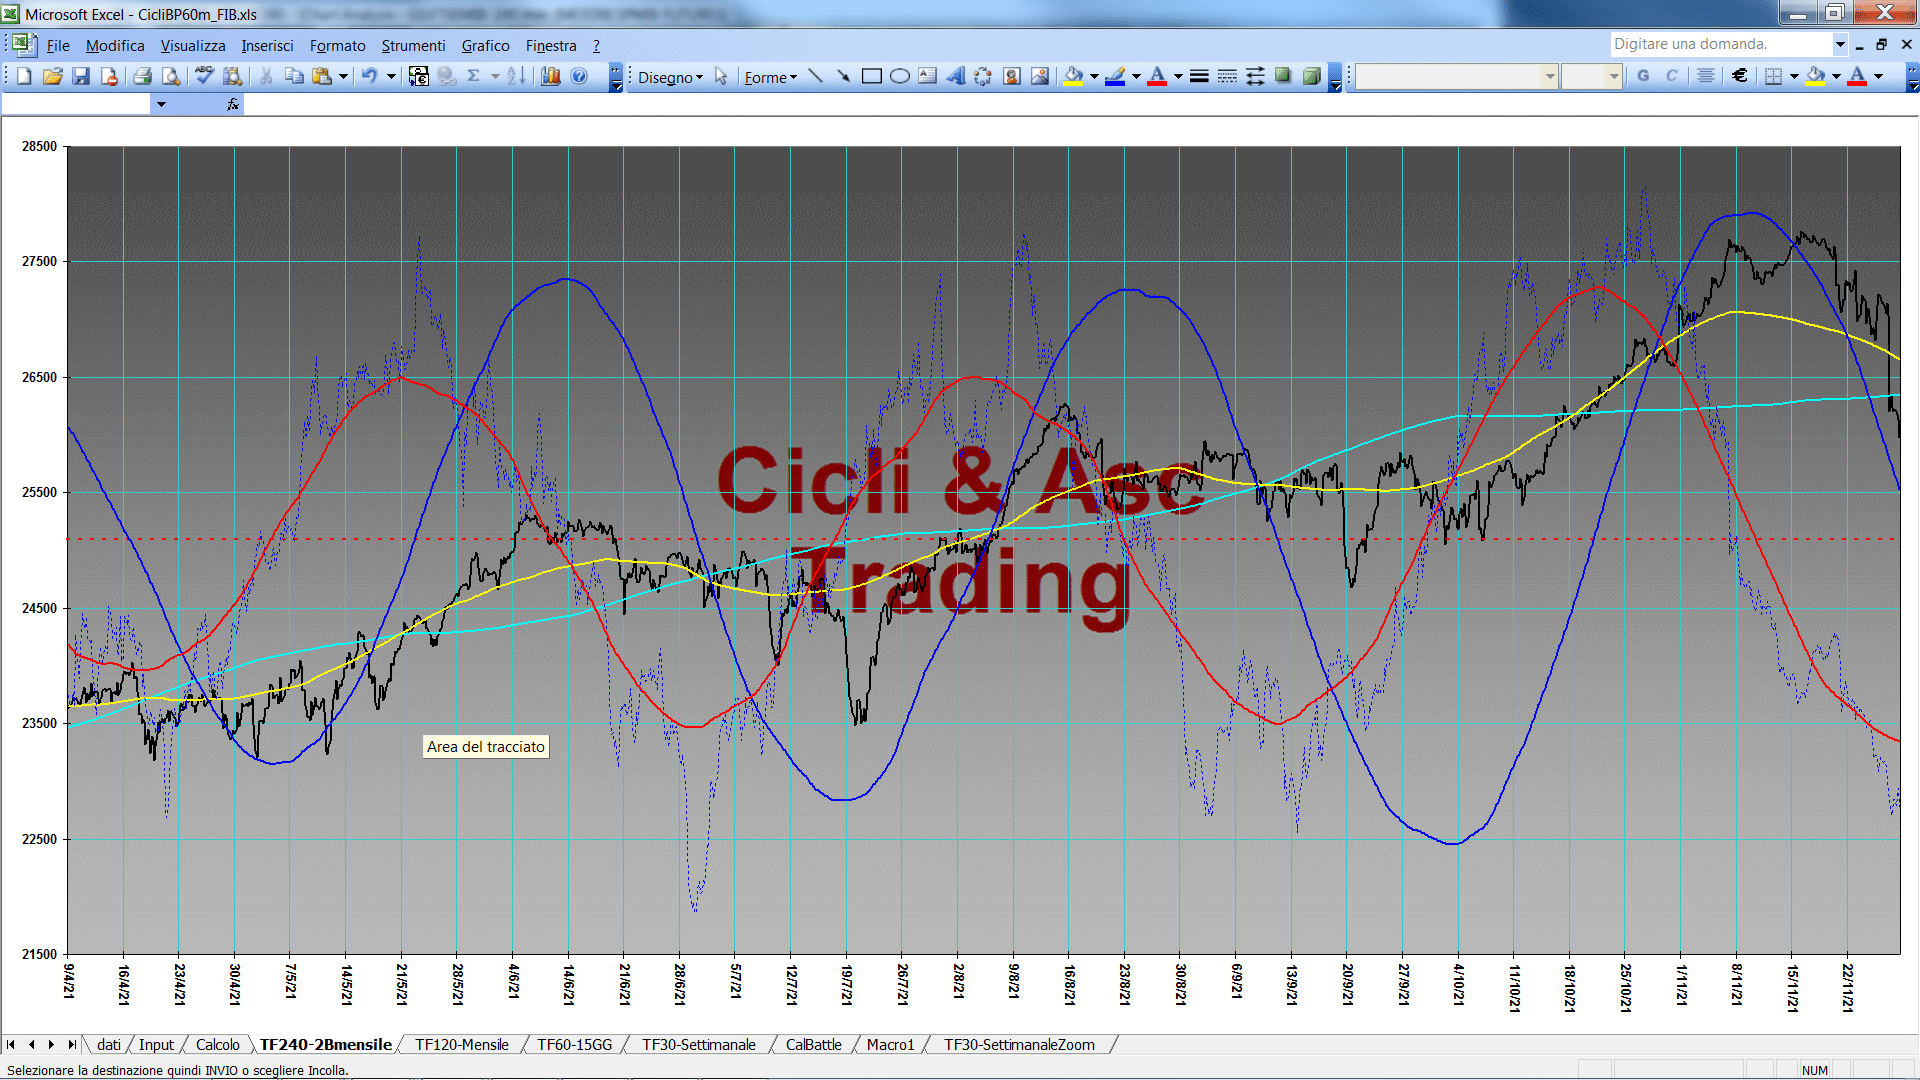Viewport: 1920px width, 1080px height.
Task: Open the Euro conversion tool icon
Action: tap(419, 76)
